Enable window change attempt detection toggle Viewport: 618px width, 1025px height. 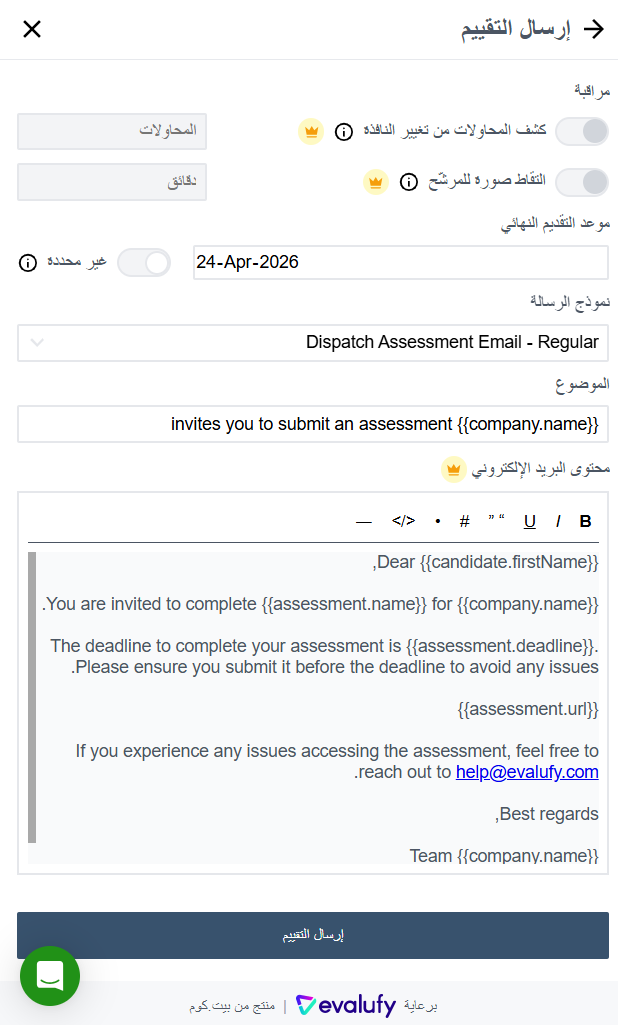pyautogui.click(x=582, y=131)
